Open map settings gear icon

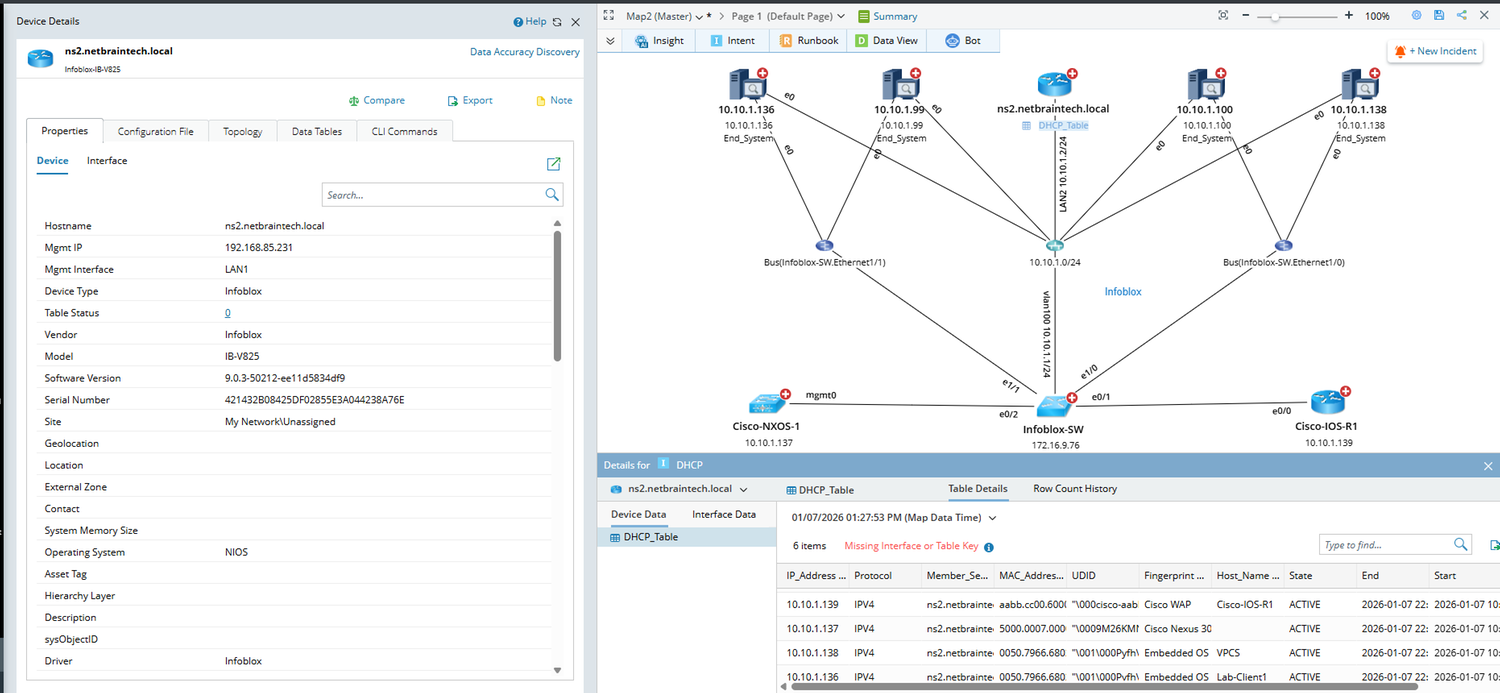pyautogui.click(x=1416, y=16)
